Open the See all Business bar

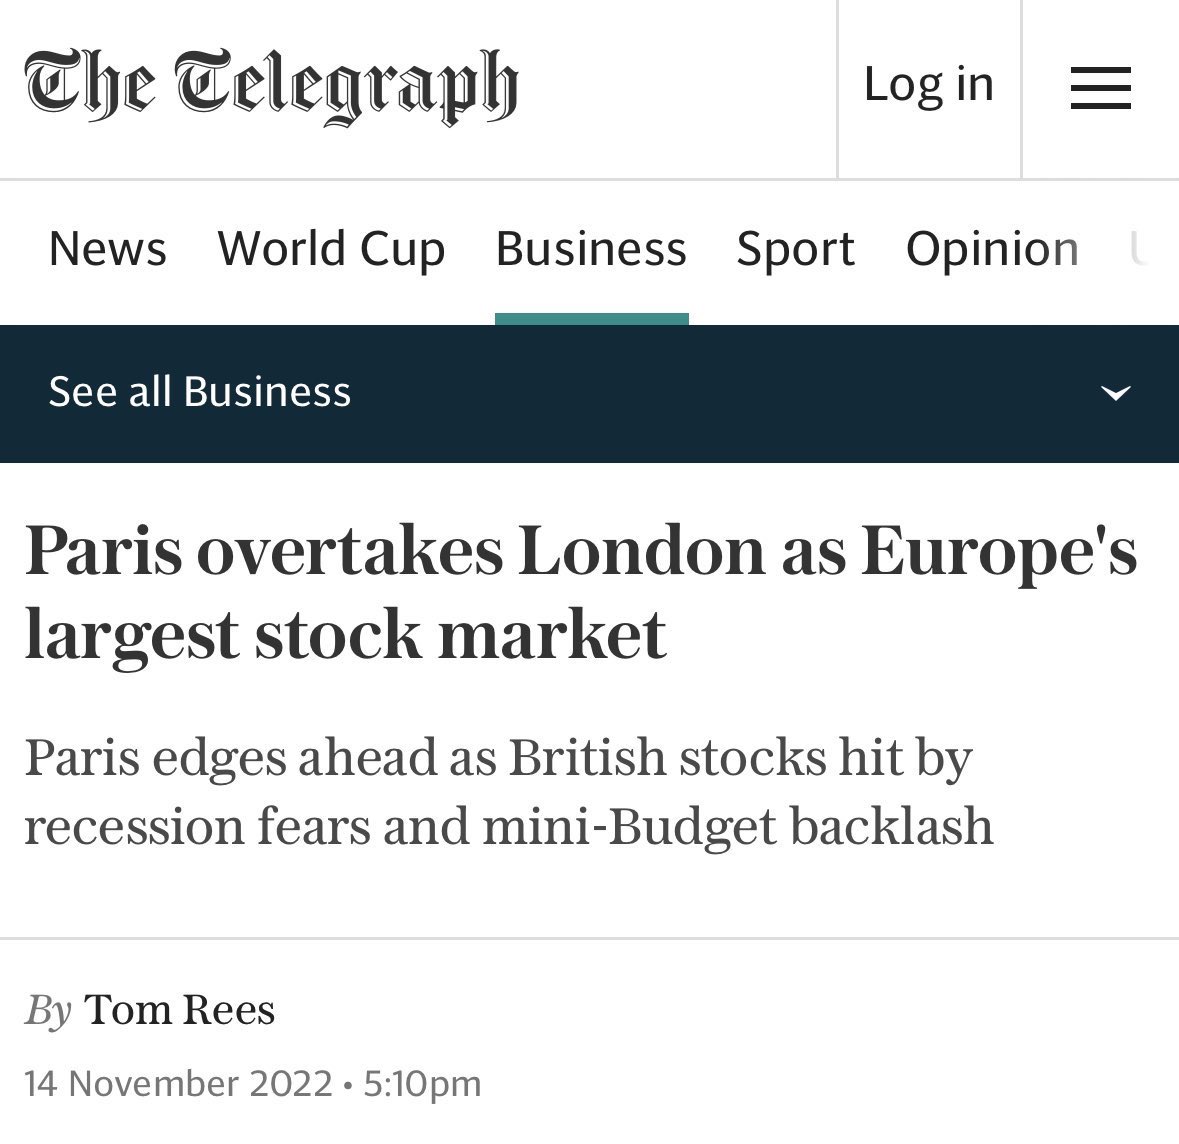pyautogui.click(x=590, y=393)
